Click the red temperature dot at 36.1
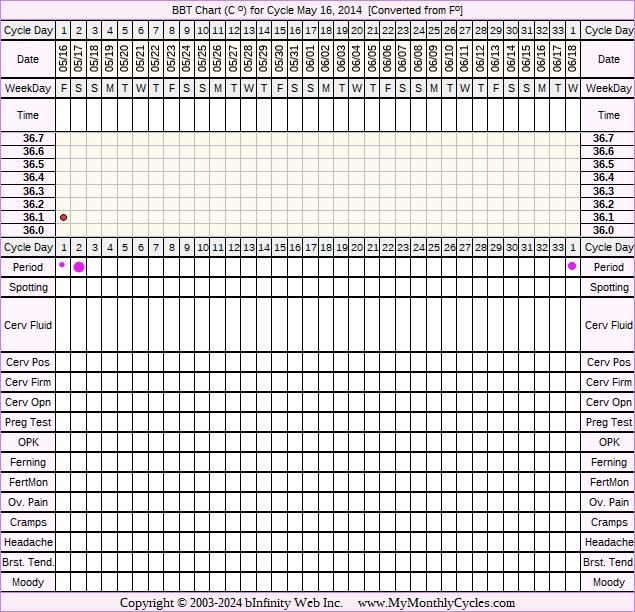This screenshot has width=635, height=612. [63, 217]
